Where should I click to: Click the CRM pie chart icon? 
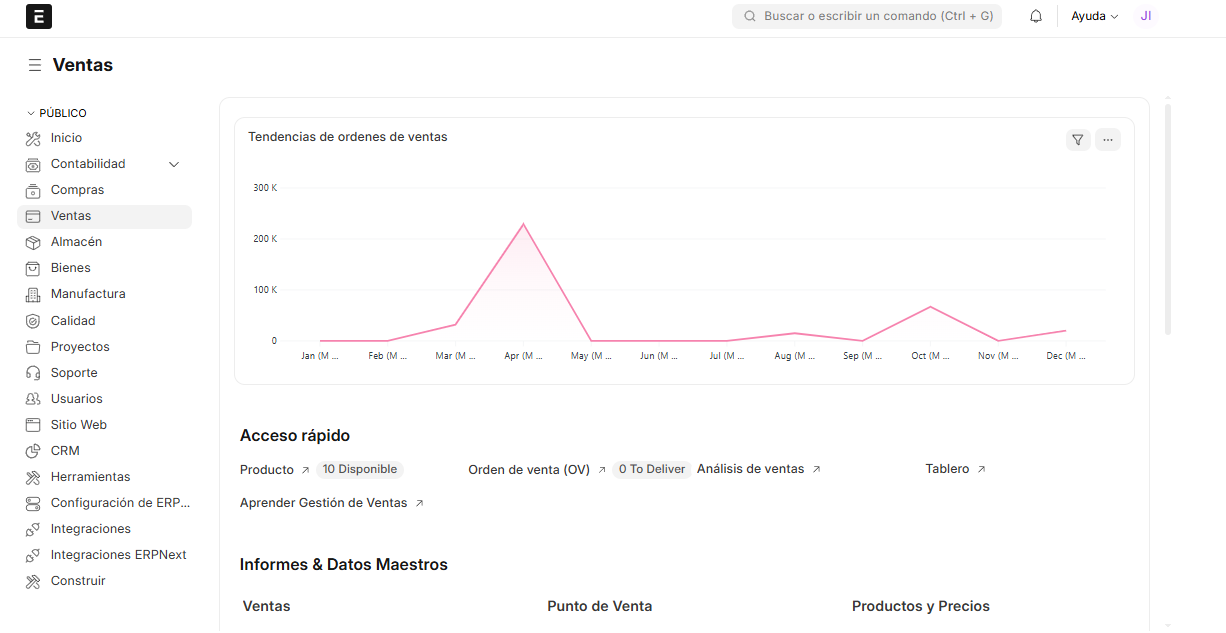(x=33, y=451)
